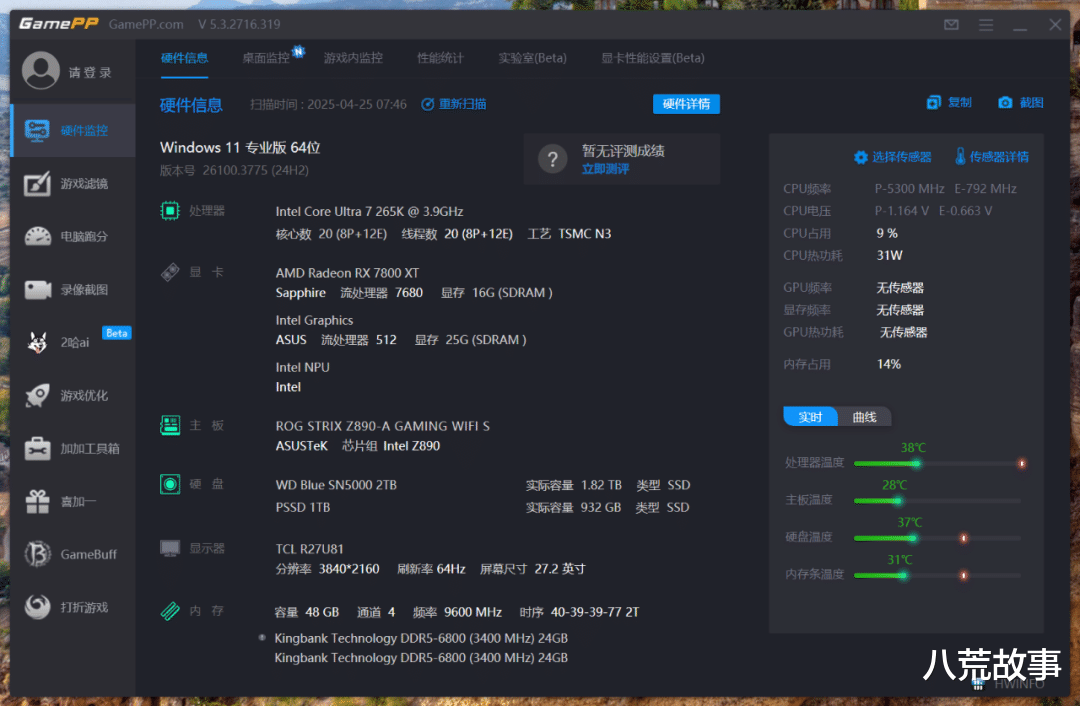Image resolution: width=1080 pixels, height=706 pixels.
Task: Click the 选择传感器 gear icon
Action: pyautogui.click(x=860, y=157)
